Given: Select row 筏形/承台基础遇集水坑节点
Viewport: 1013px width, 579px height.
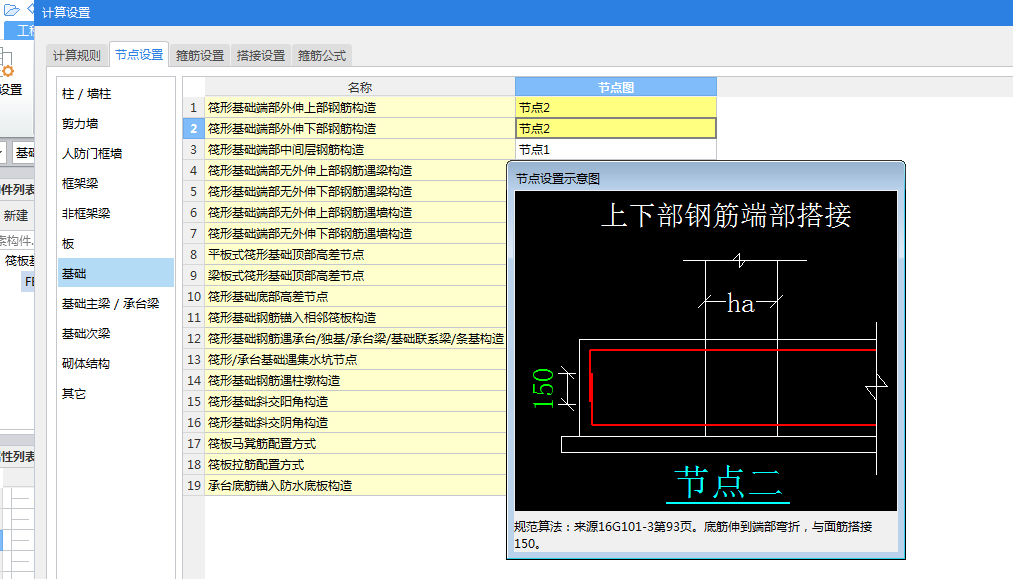Looking at the screenshot, I should (x=356, y=359).
